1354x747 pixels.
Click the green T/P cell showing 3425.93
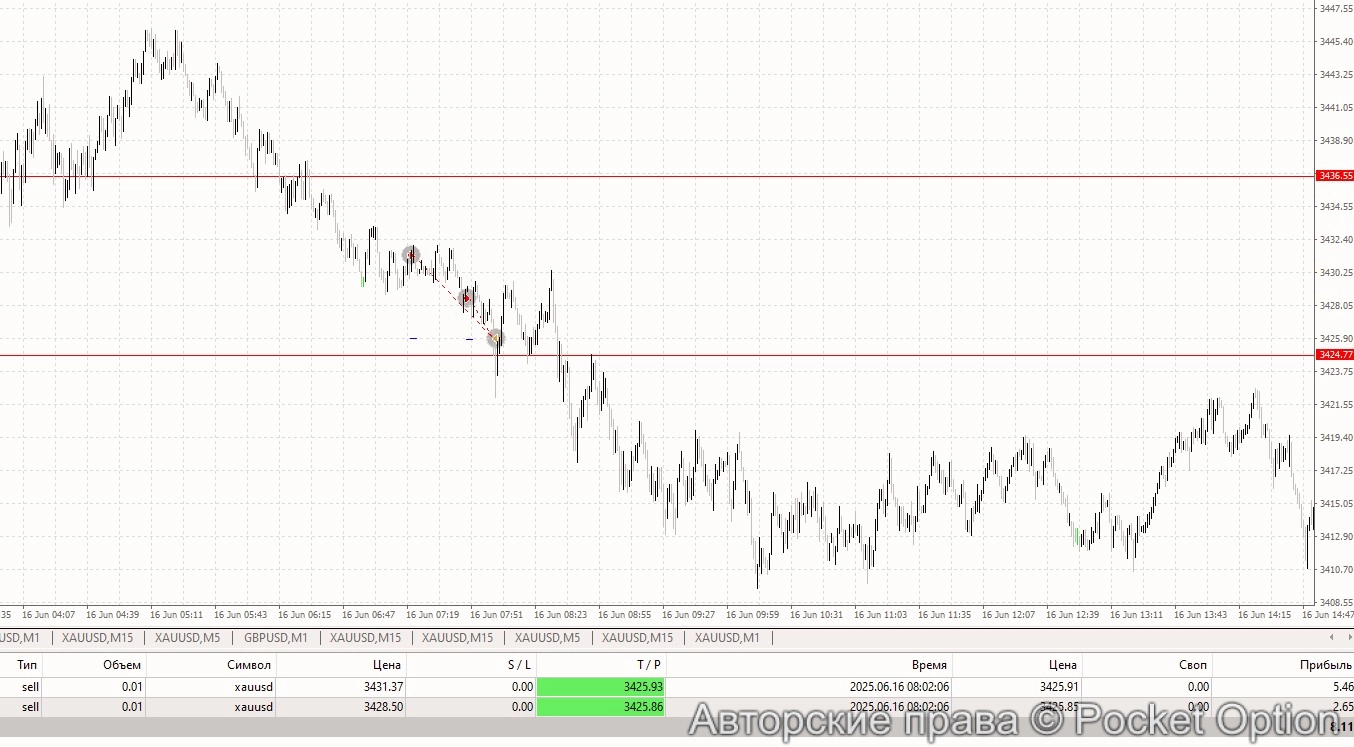(602, 687)
